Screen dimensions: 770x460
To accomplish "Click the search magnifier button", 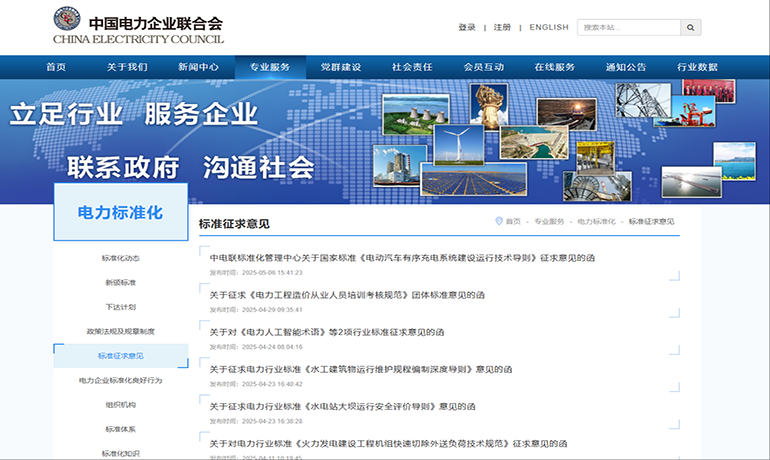I will click(690, 27).
